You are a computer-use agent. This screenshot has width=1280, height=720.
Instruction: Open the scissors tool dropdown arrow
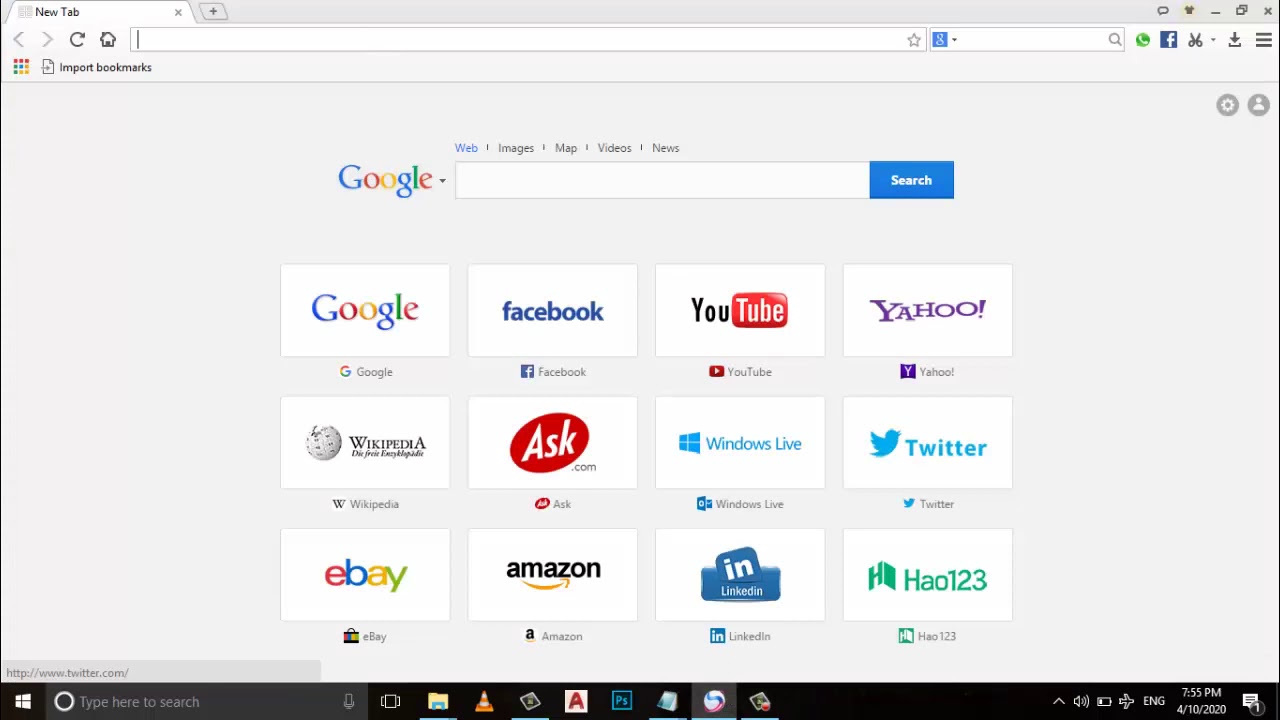(1213, 40)
